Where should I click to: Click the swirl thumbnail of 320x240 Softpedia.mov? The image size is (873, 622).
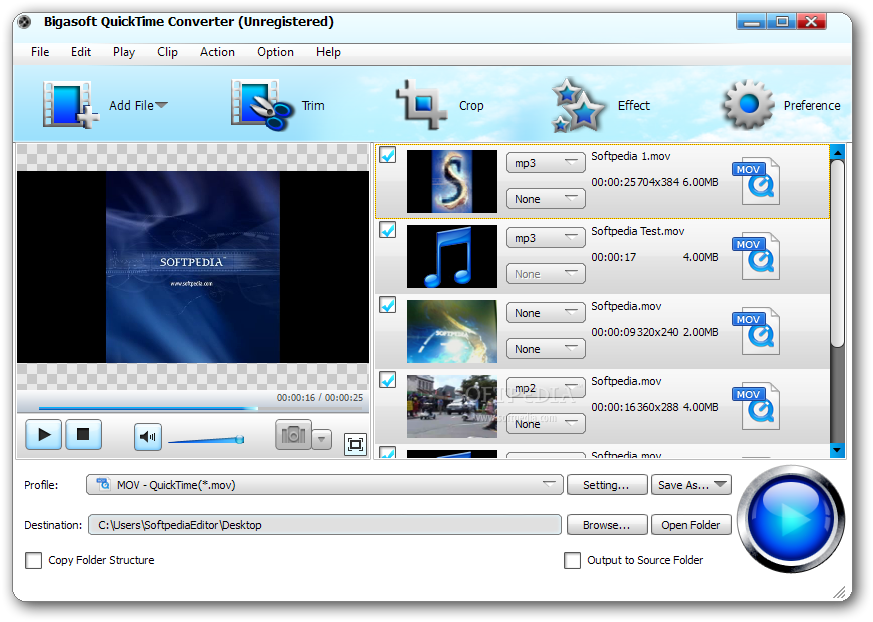coord(452,331)
